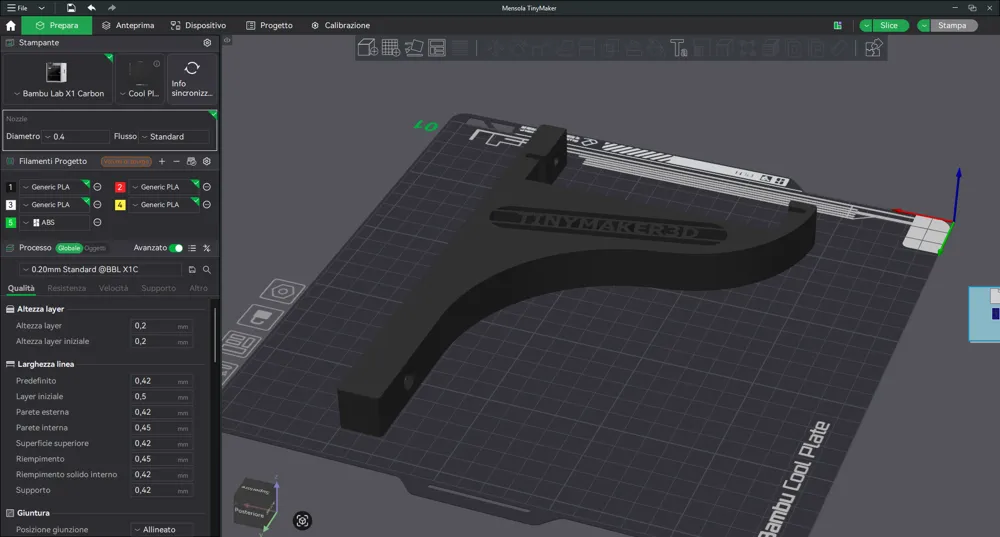Click the red filament 2 color swatch
The image size is (1000, 537).
point(120,187)
